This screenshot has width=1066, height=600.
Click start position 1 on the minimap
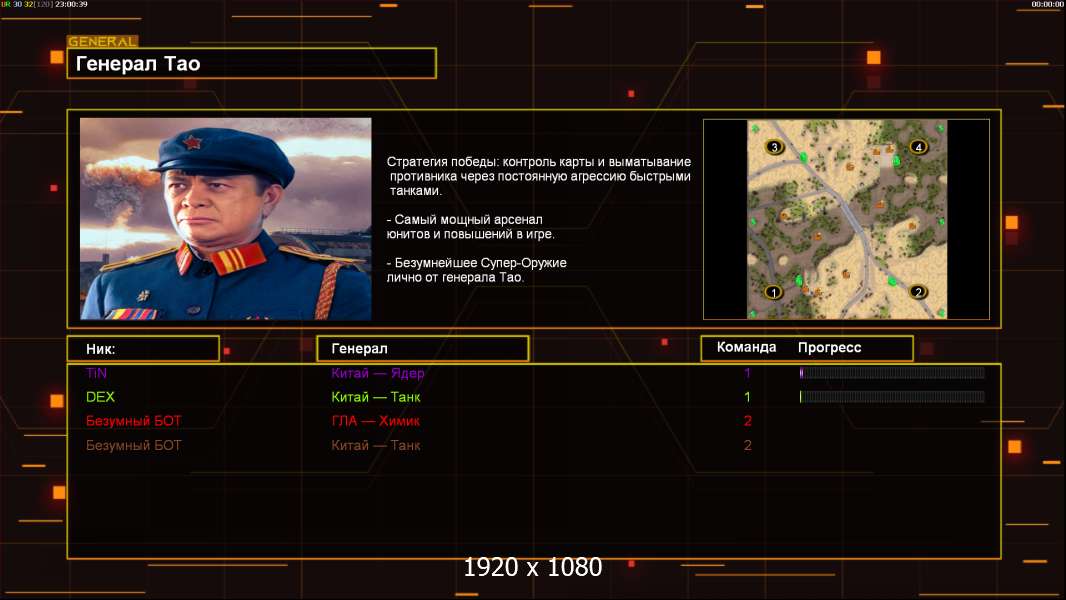tap(772, 293)
